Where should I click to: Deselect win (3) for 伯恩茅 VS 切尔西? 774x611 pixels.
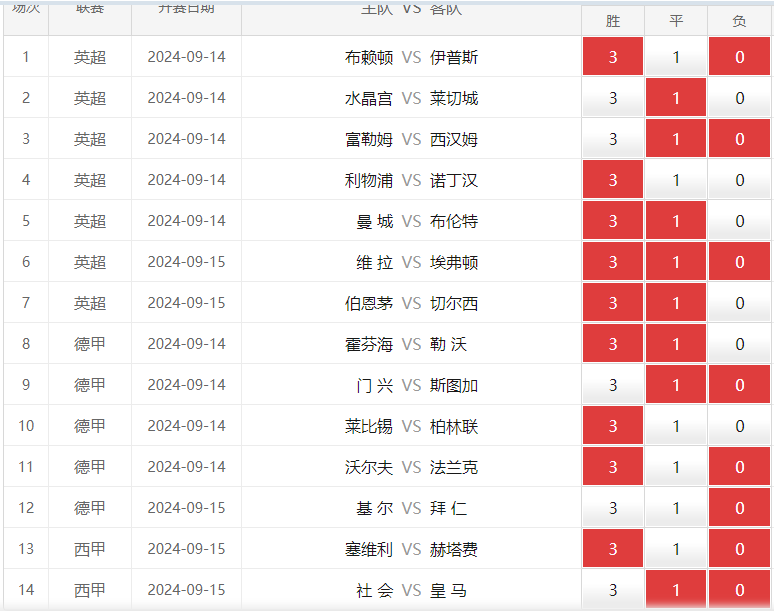(x=613, y=302)
